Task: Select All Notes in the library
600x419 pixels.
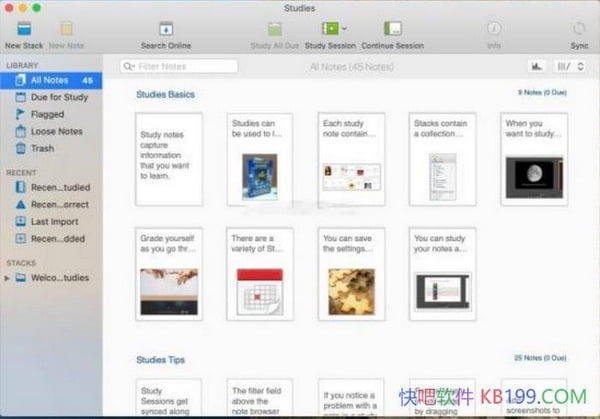Action: tap(48, 80)
